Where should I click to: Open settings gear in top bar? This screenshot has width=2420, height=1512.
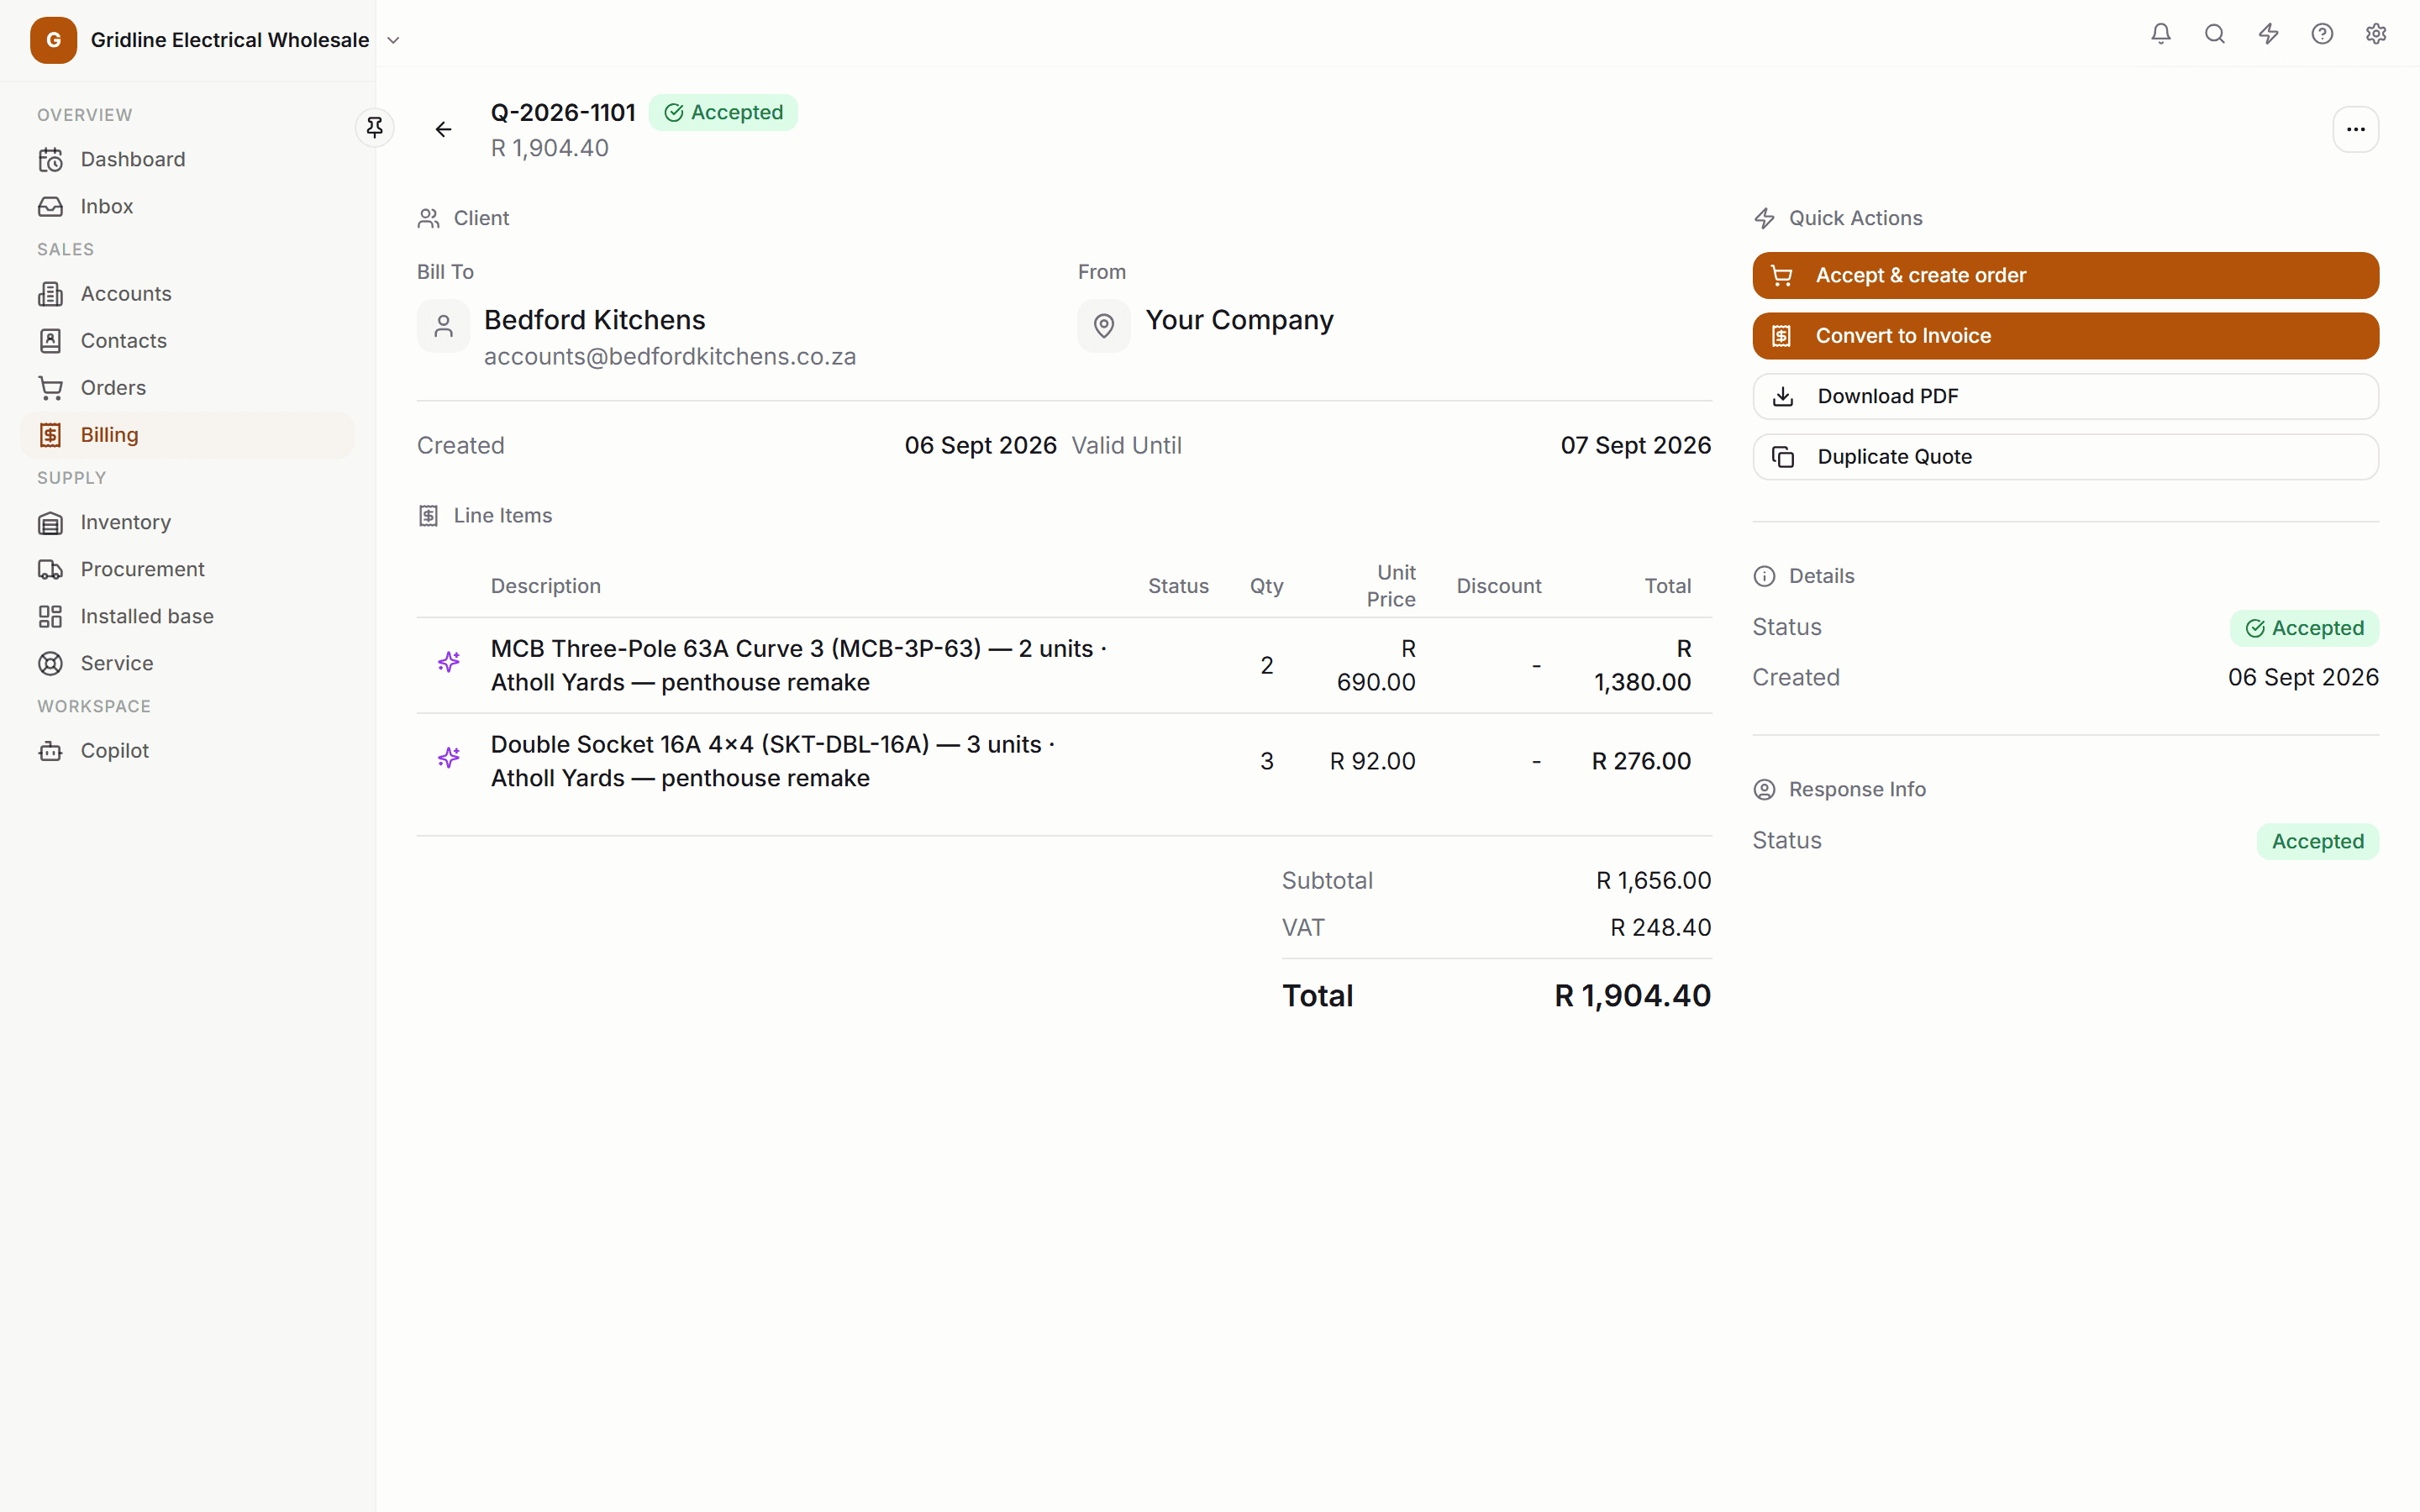[2376, 34]
